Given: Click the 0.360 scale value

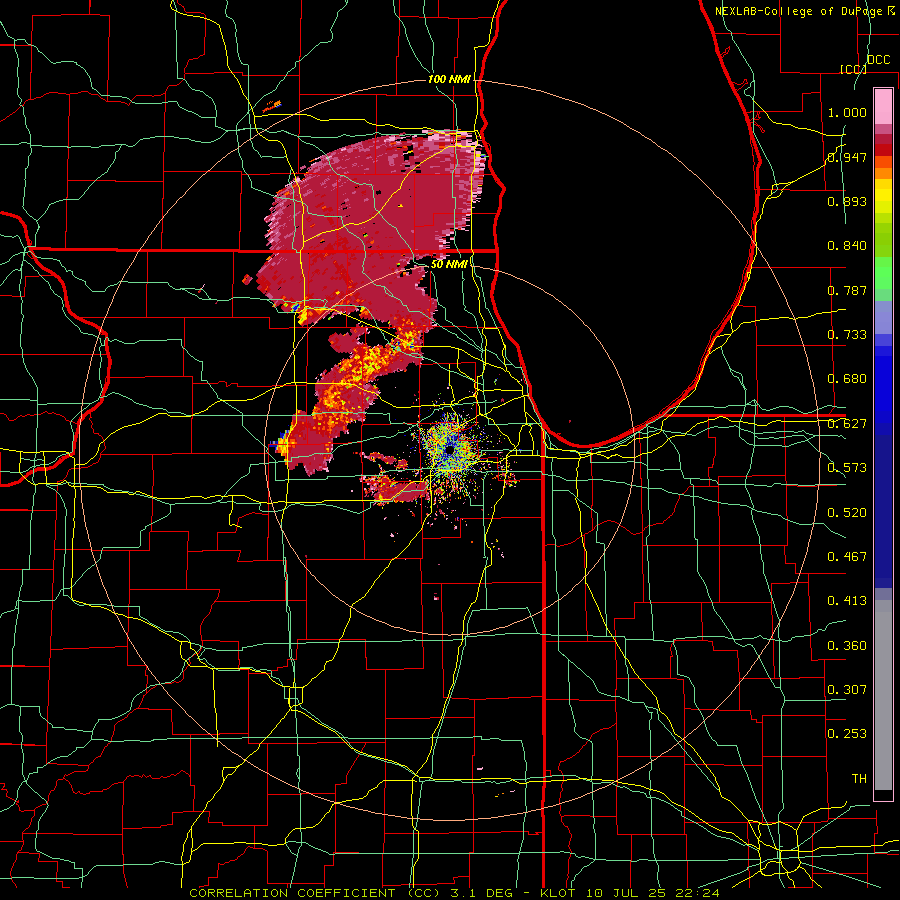Looking at the screenshot, I should pyautogui.click(x=847, y=646).
